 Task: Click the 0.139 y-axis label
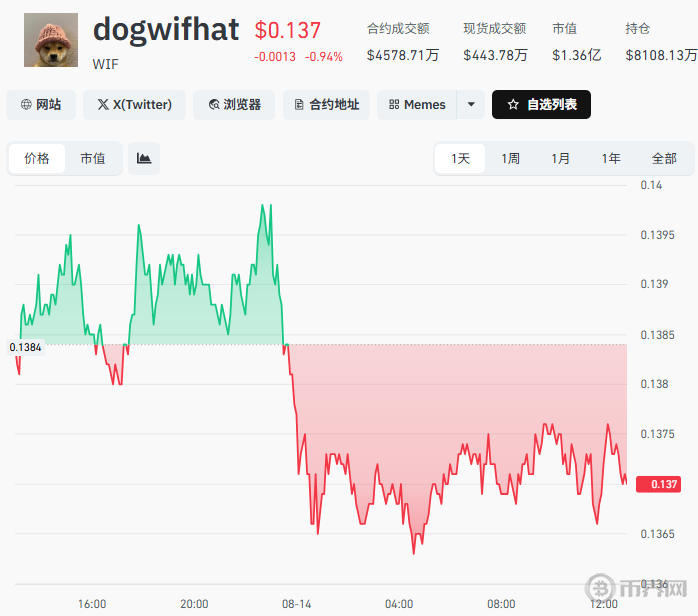pyautogui.click(x=654, y=284)
